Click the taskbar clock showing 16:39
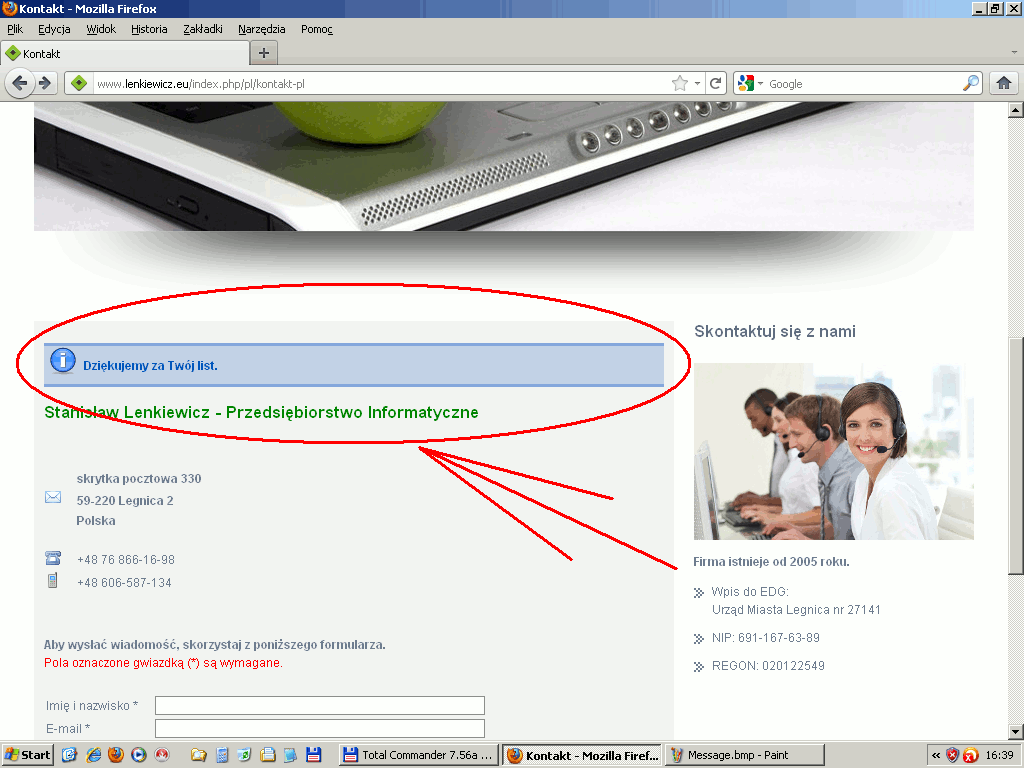 1000,755
